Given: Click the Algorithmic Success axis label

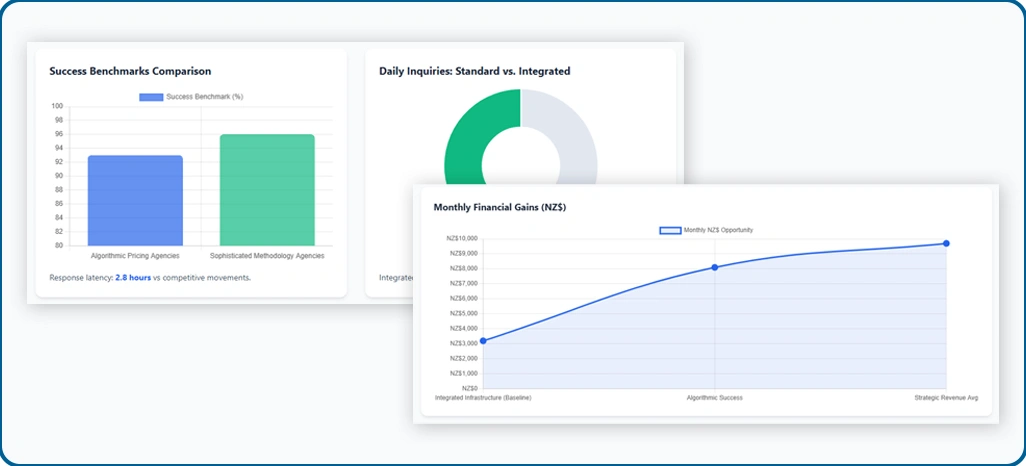Looking at the screenshot, I should 715,398.
